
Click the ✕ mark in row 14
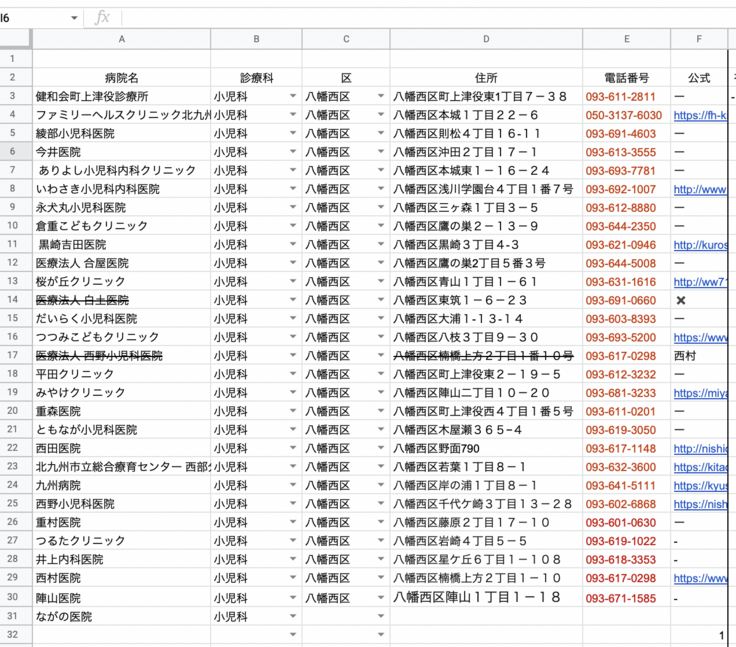681,300
